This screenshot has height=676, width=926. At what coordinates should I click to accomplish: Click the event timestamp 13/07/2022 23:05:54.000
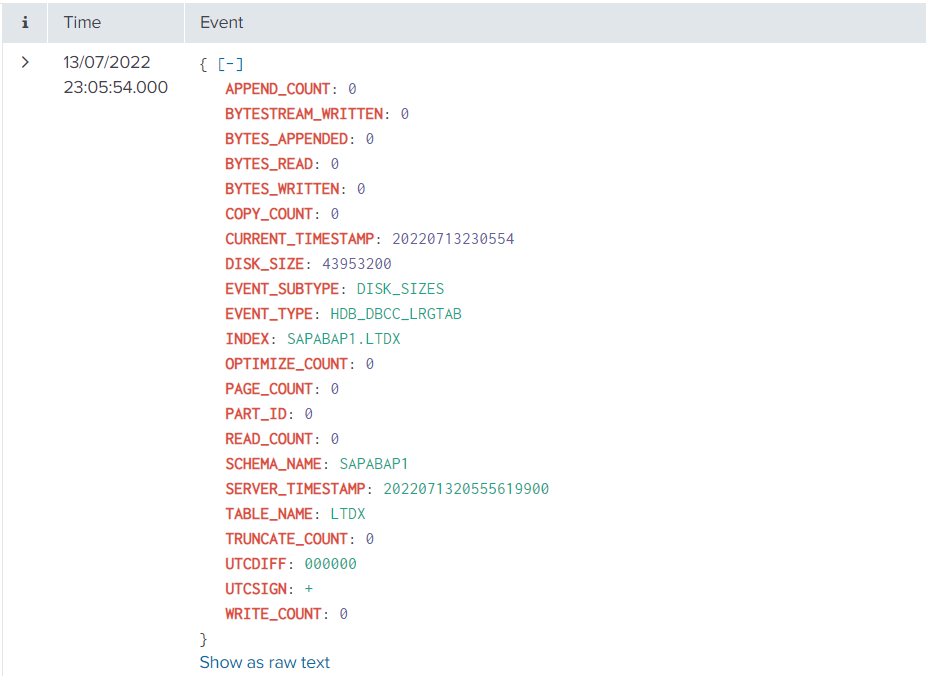click(x=115, y=75)
